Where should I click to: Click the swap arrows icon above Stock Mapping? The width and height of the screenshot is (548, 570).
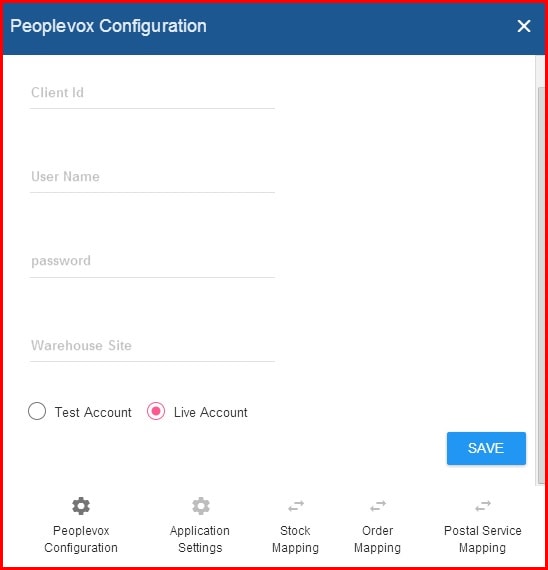pos(296,506)
